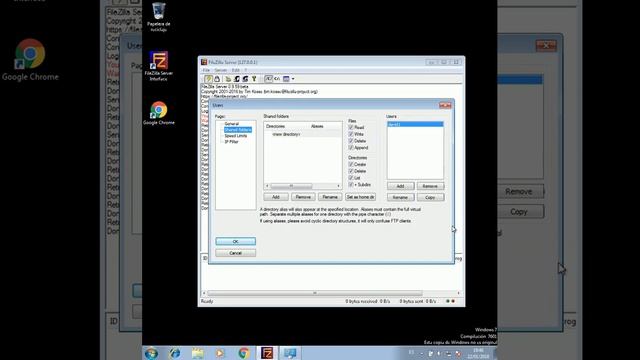Click the Shared folders scrollbar left arrow
This screenshot has width=640, height=360.
pos(267,186)
